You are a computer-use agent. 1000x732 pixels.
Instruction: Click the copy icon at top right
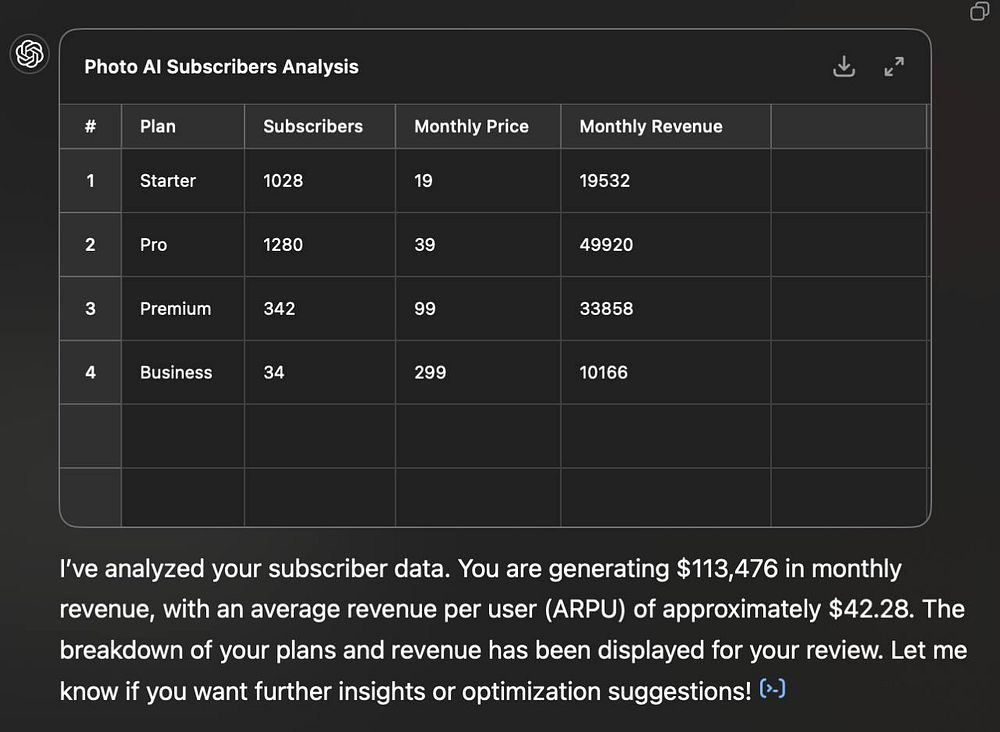tap(979, 11)
